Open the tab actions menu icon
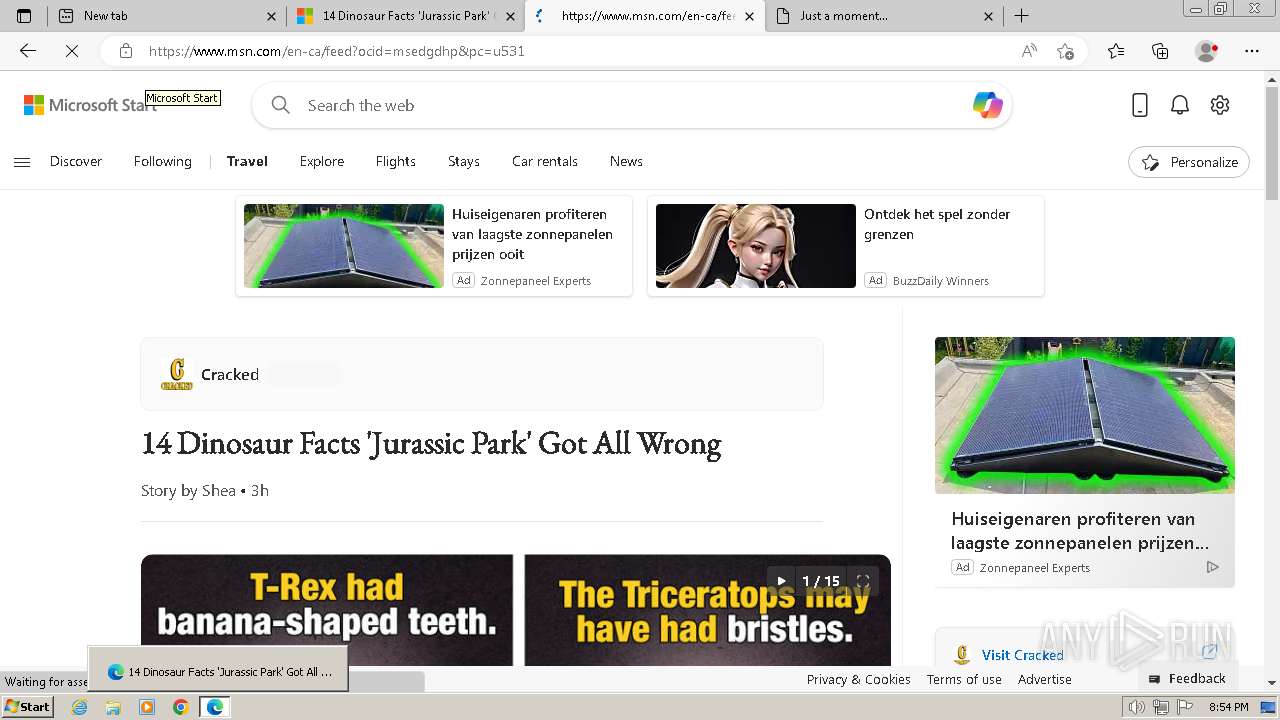 coord(24,16)
